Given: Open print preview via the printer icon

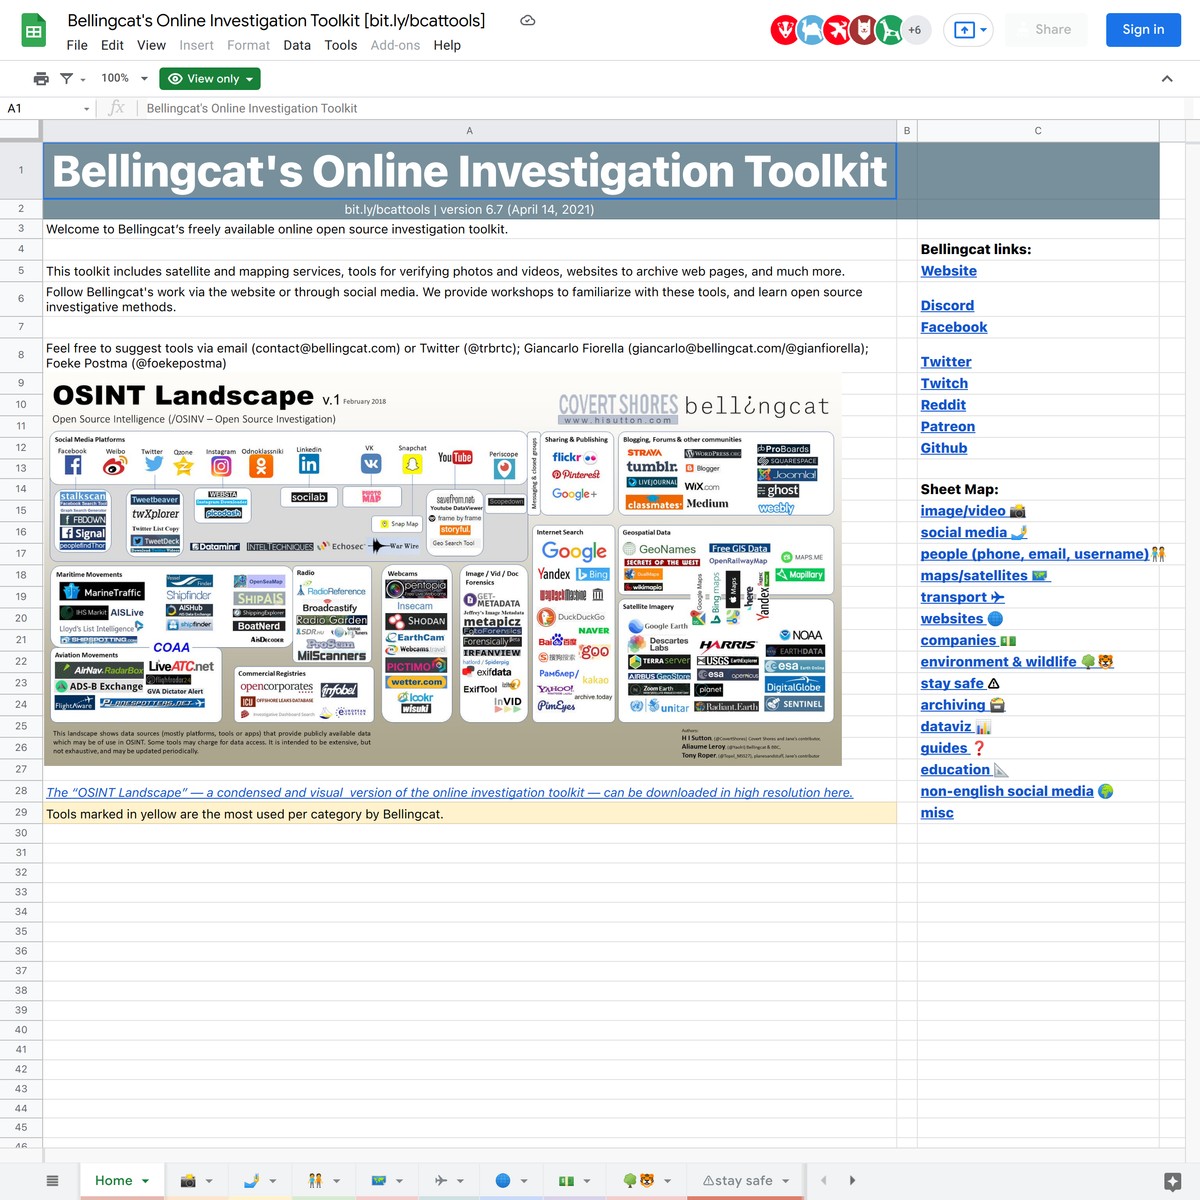Looking at the screenshot, I should click(x=41, y=78).
